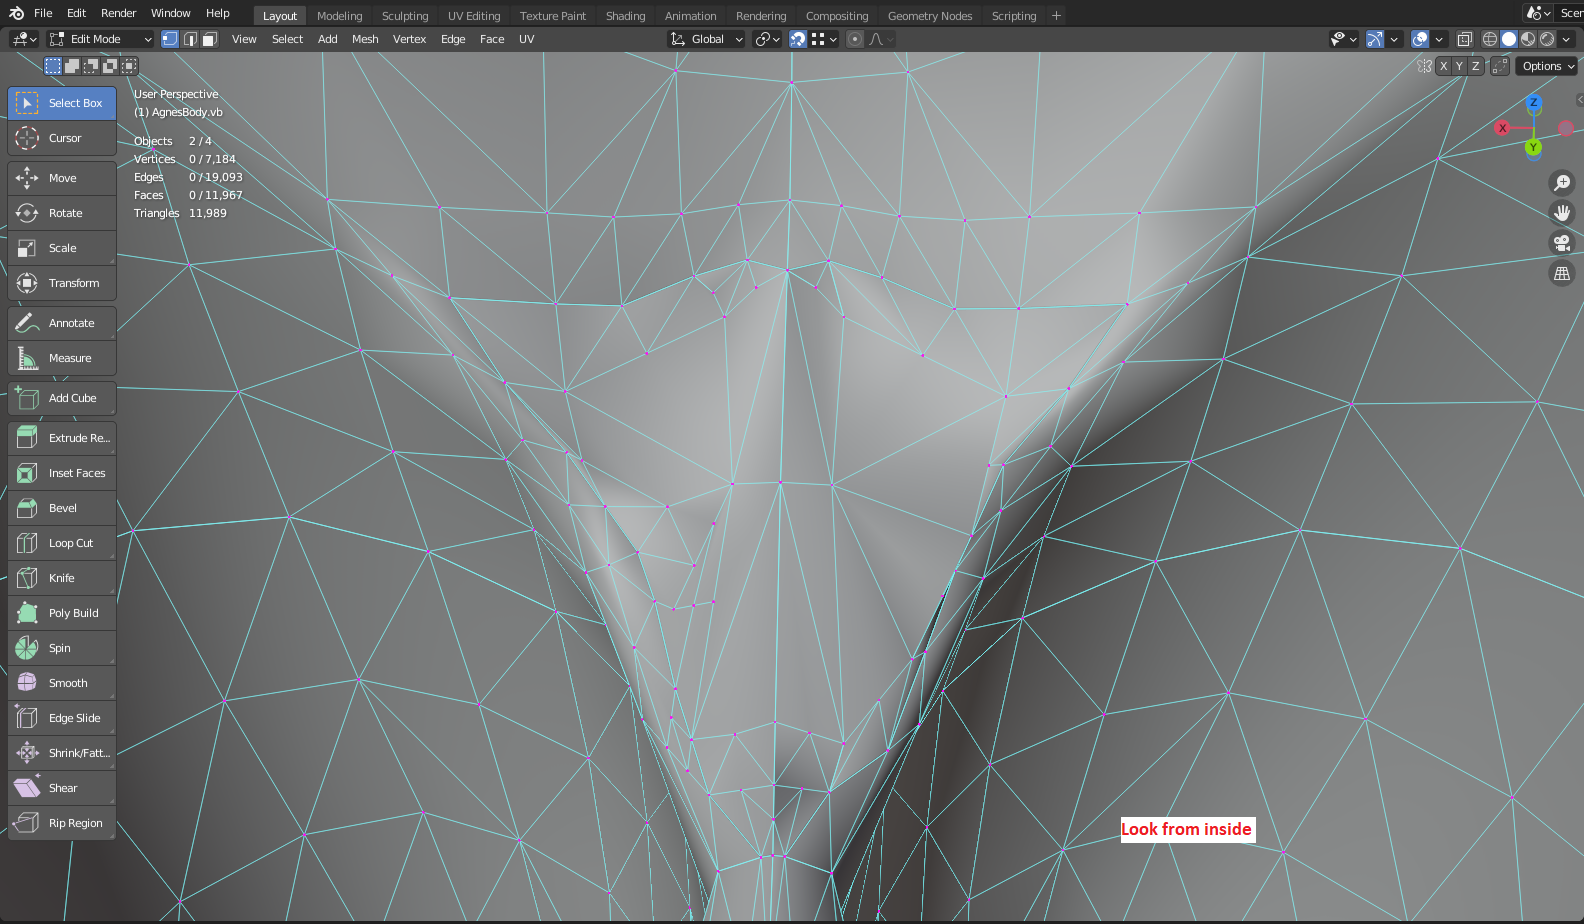1584x924 pixels.
Task: Select the Extrude Region tool
Action: point(62,438)
